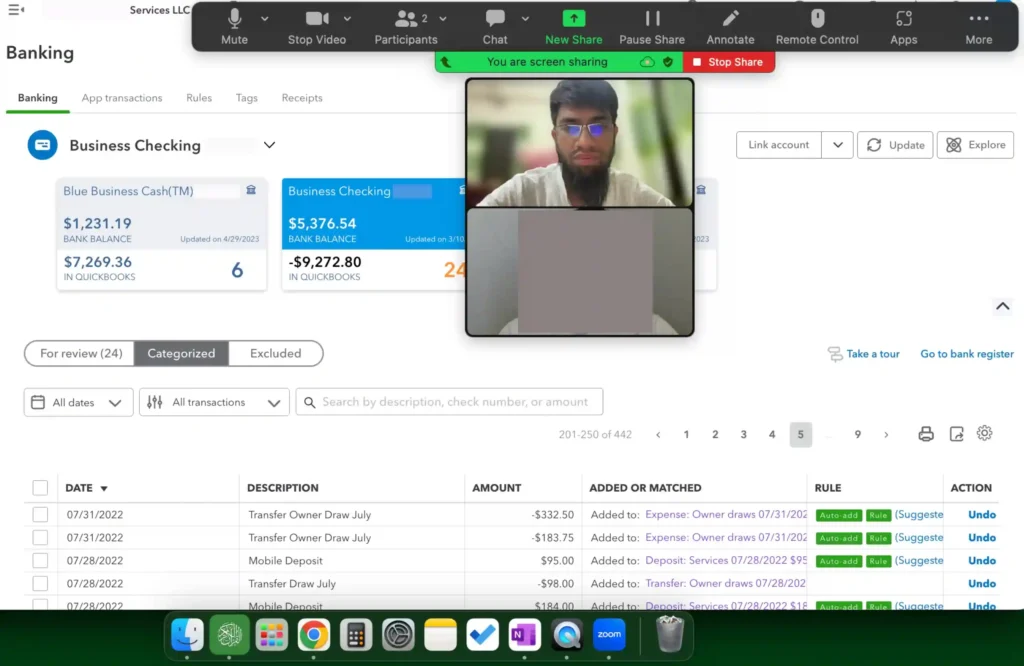1024x666 pixels.
Task: Switch to the App transactions tab
Action: pyautogui.click(x=121, y=98)
